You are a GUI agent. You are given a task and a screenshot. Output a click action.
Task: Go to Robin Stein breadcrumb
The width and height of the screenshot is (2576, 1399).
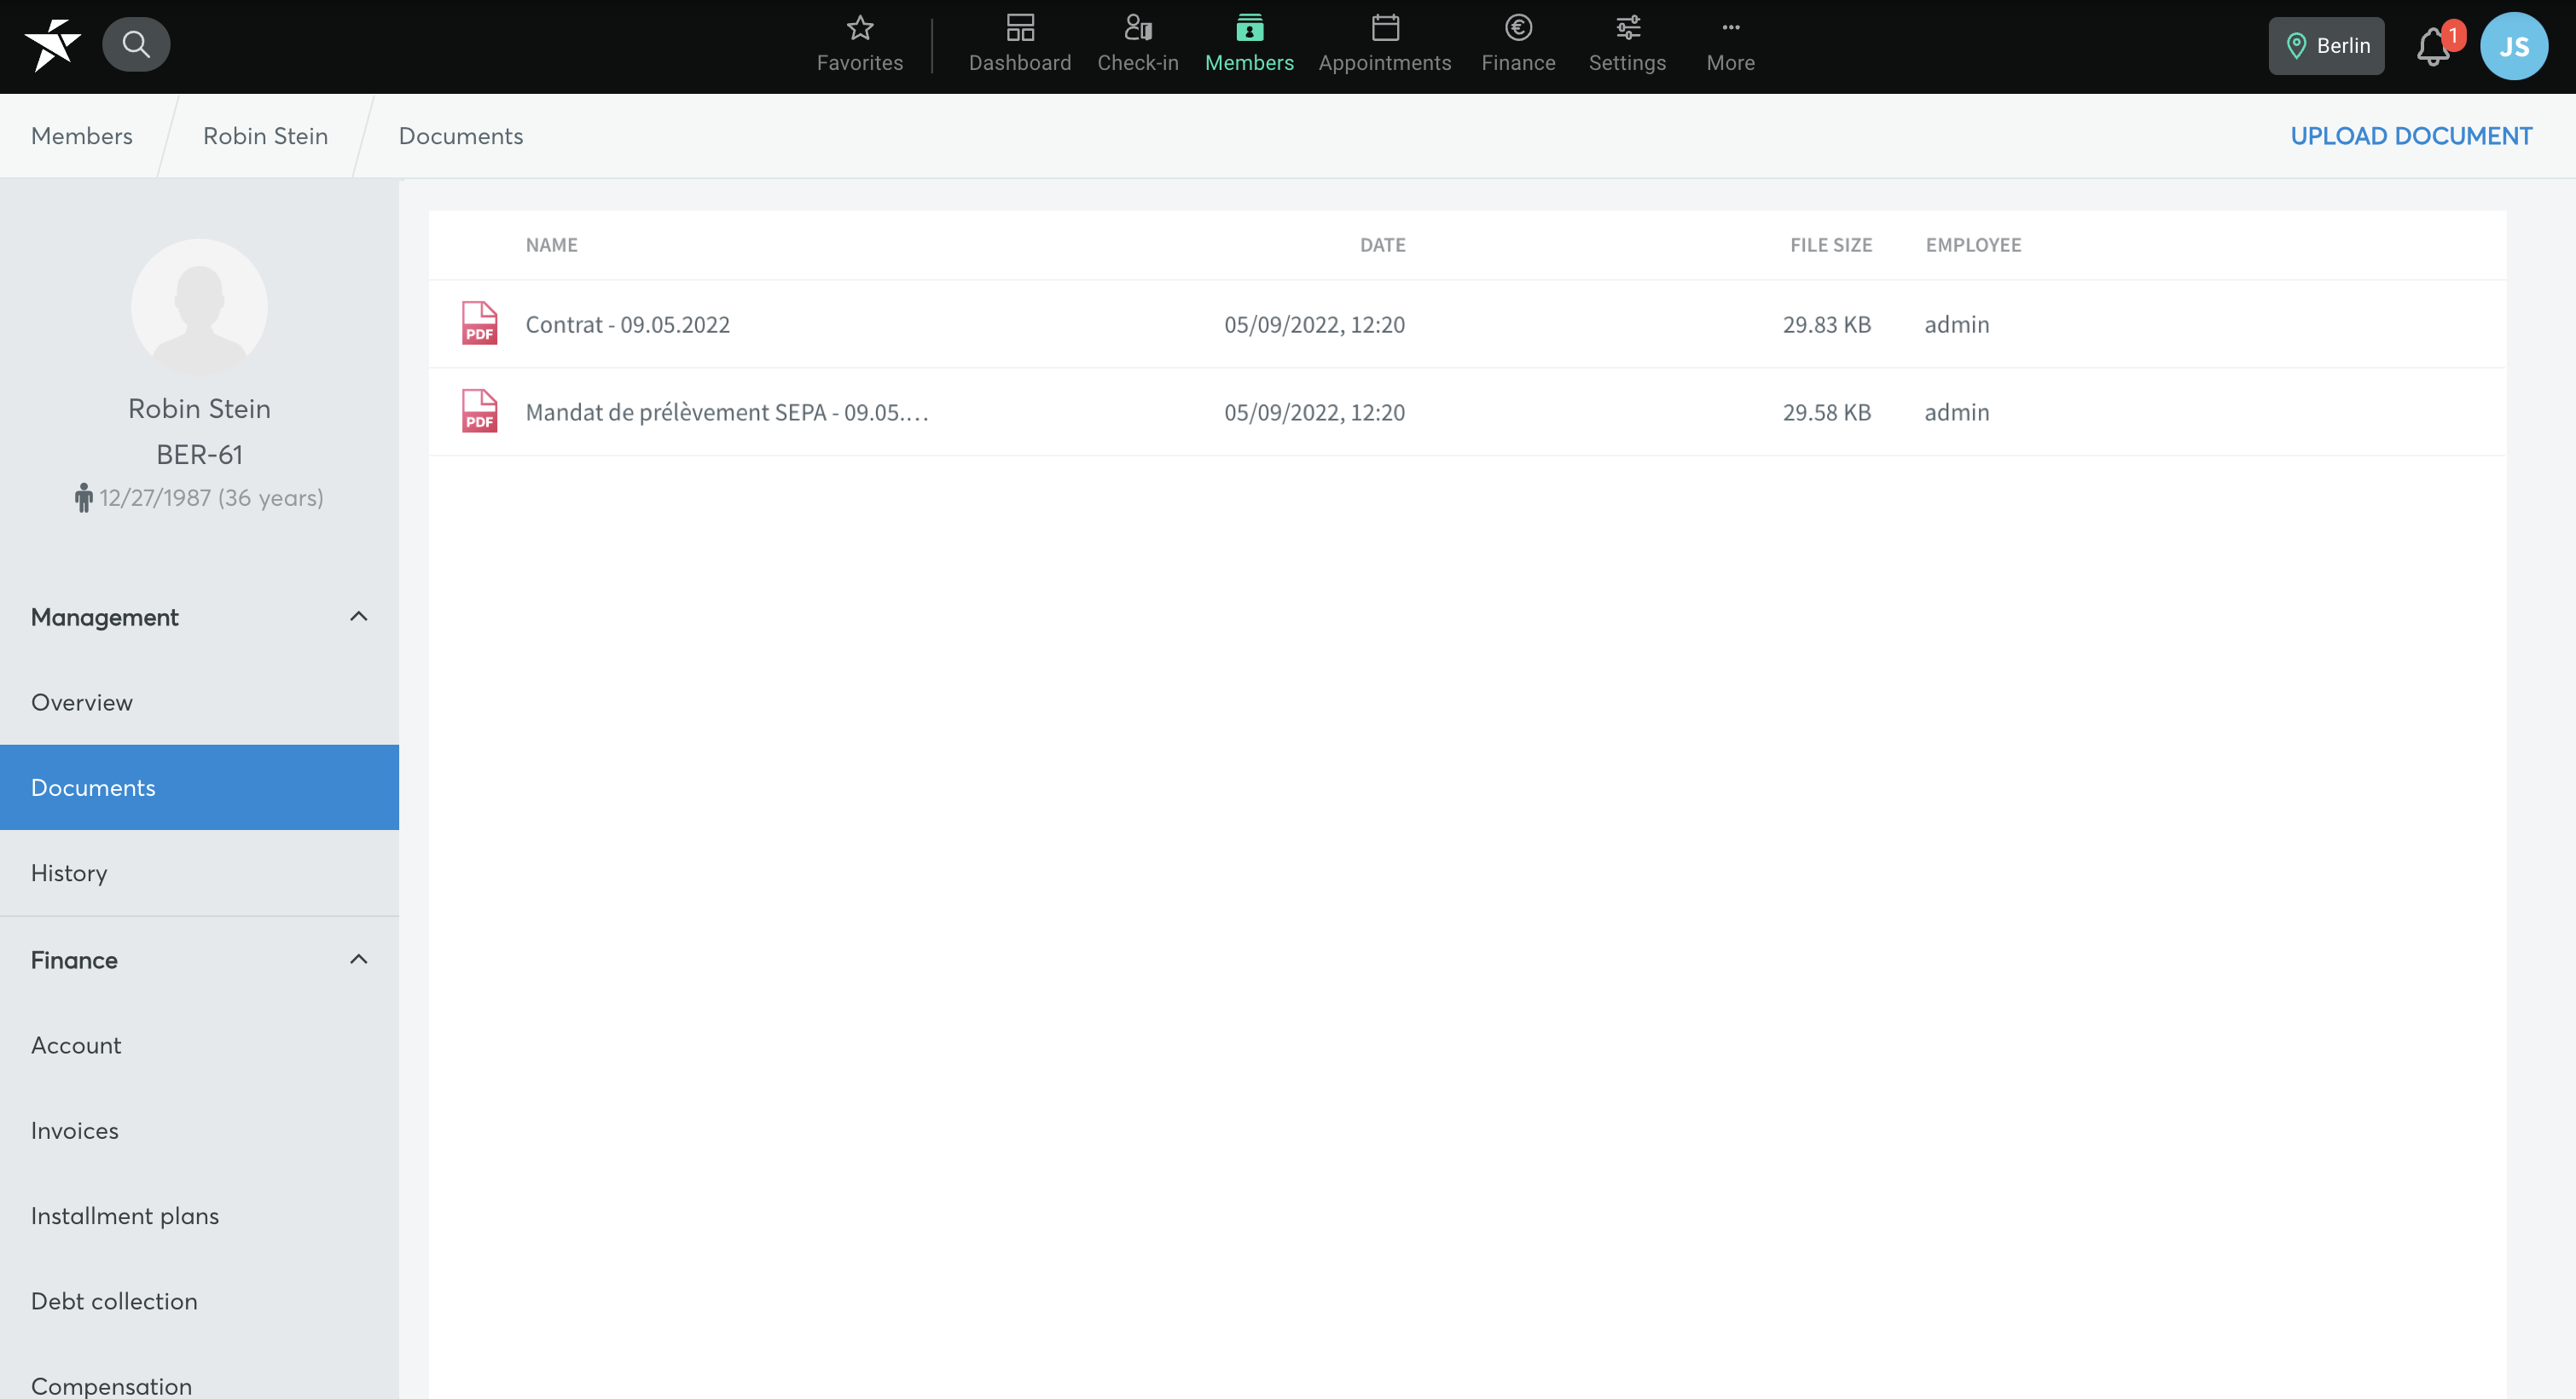[265, 136]
